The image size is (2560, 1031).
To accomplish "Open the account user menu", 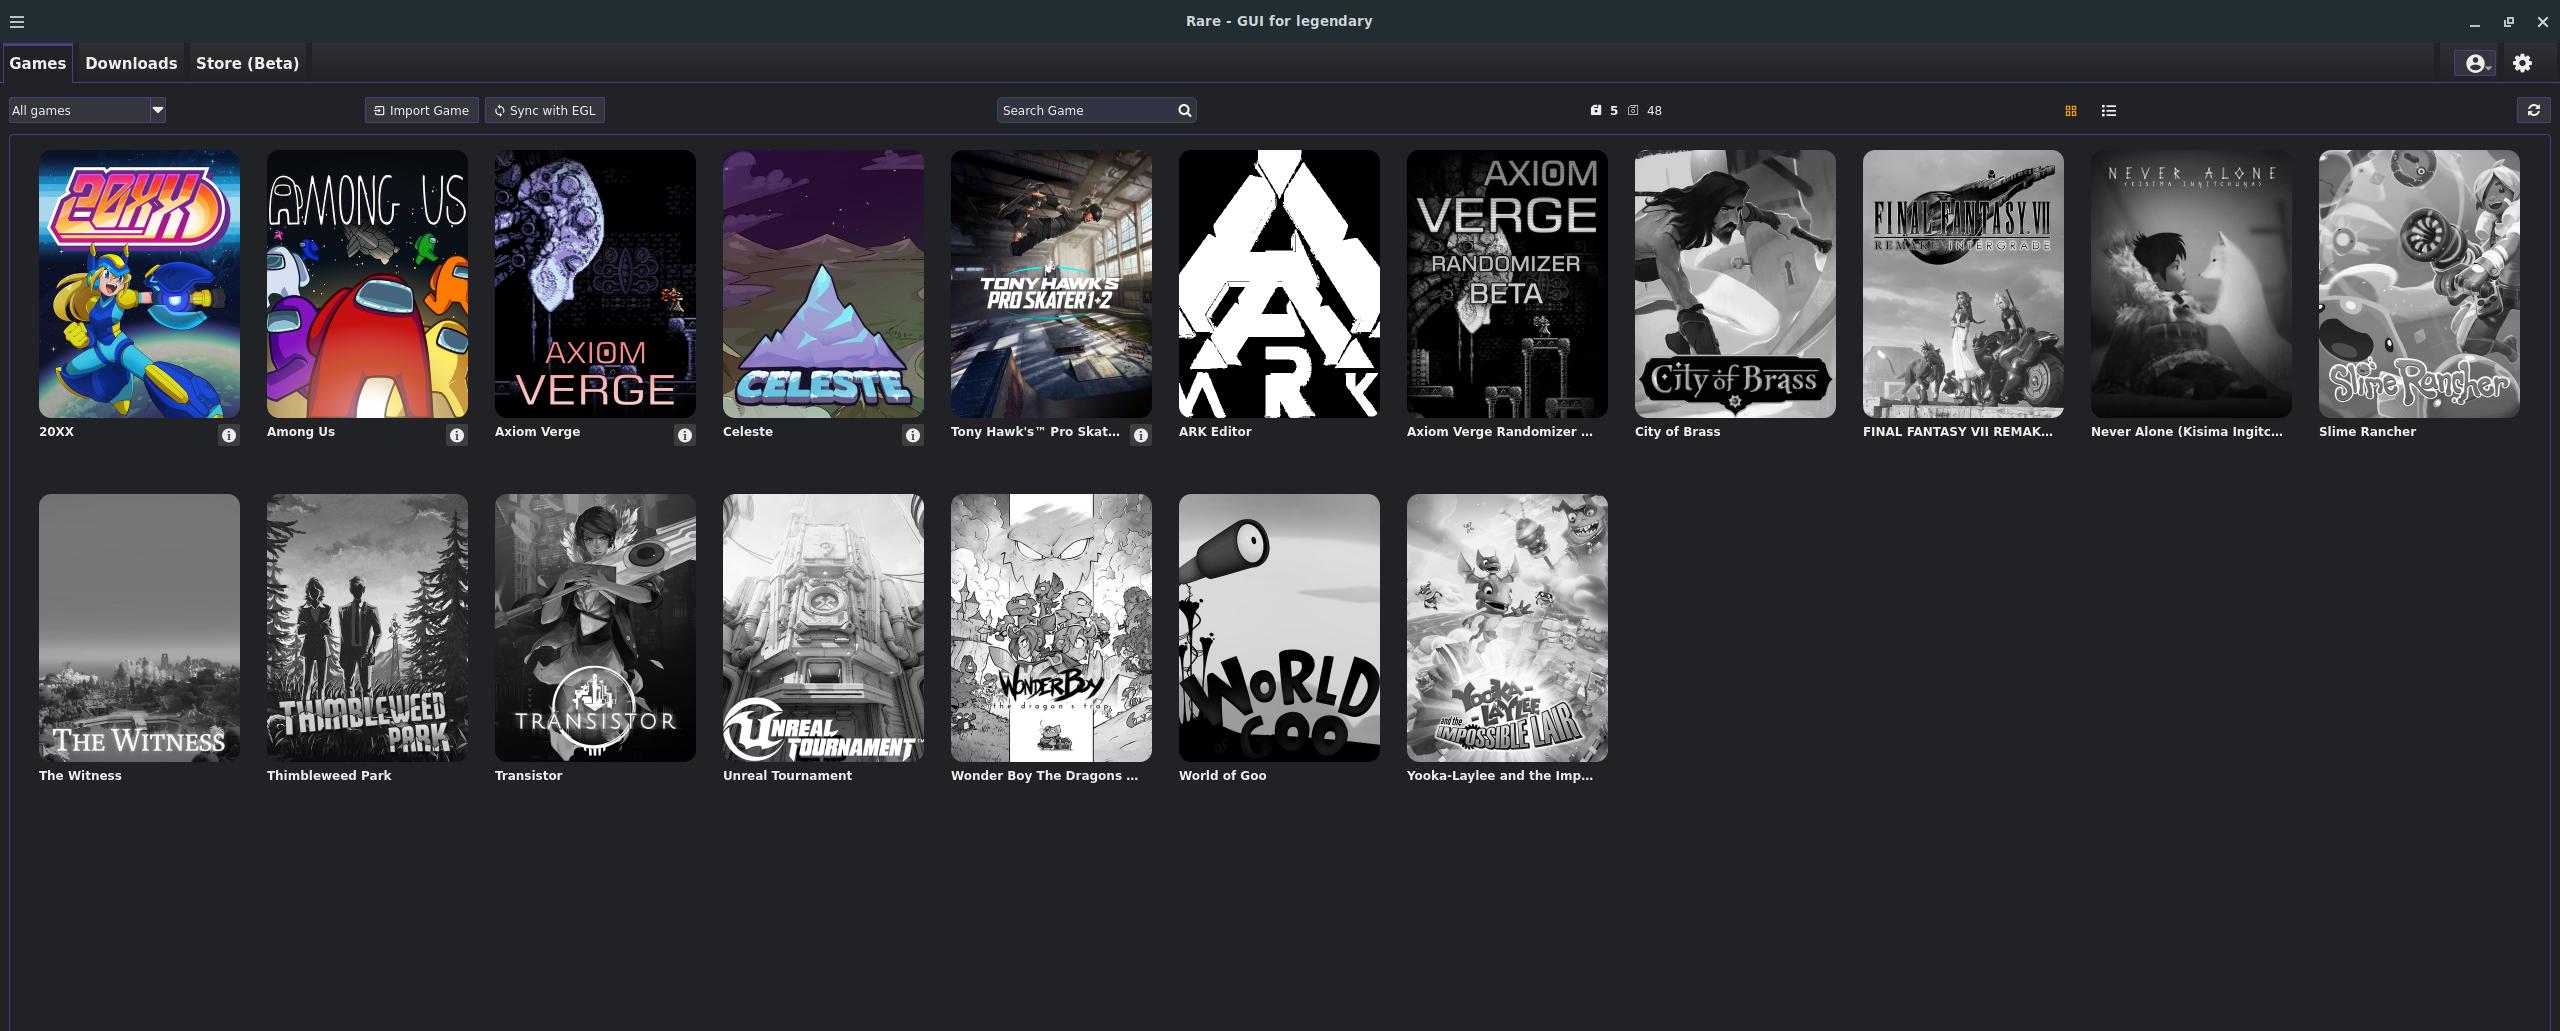I will pyautogui.click(x=2476, y=63).
